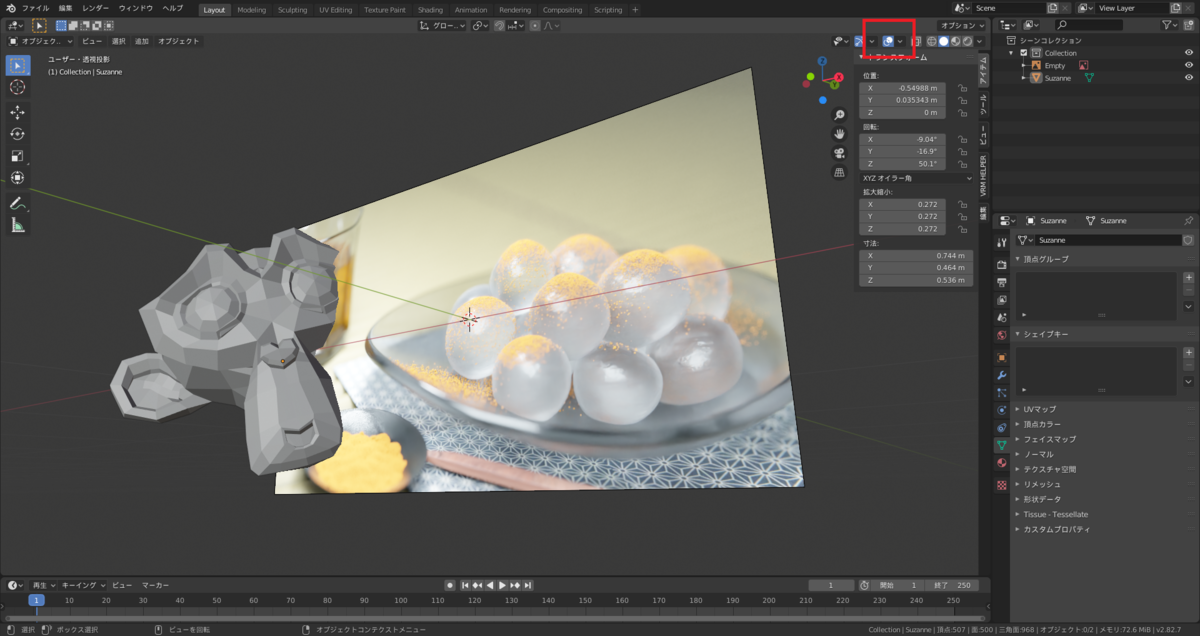Toggle X-ray display mode
The width and height of the screenshot is (1200, 636).
(918, 41)
